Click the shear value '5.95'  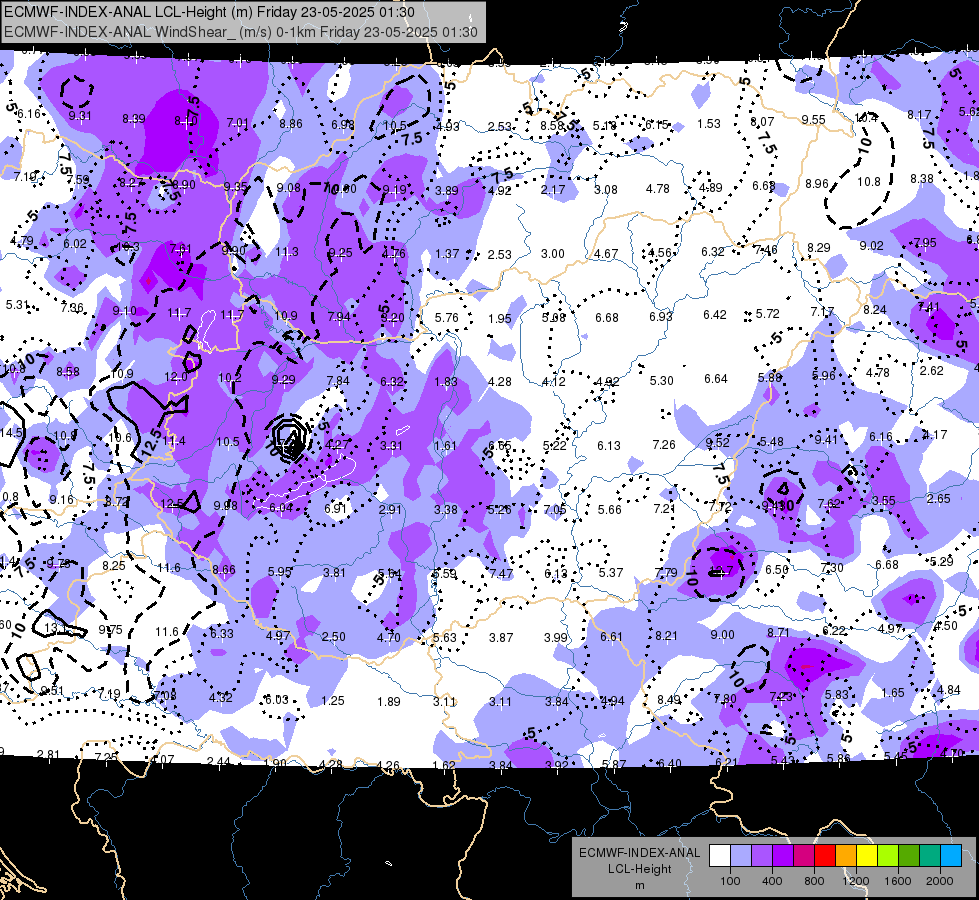(x=280, y=571)
